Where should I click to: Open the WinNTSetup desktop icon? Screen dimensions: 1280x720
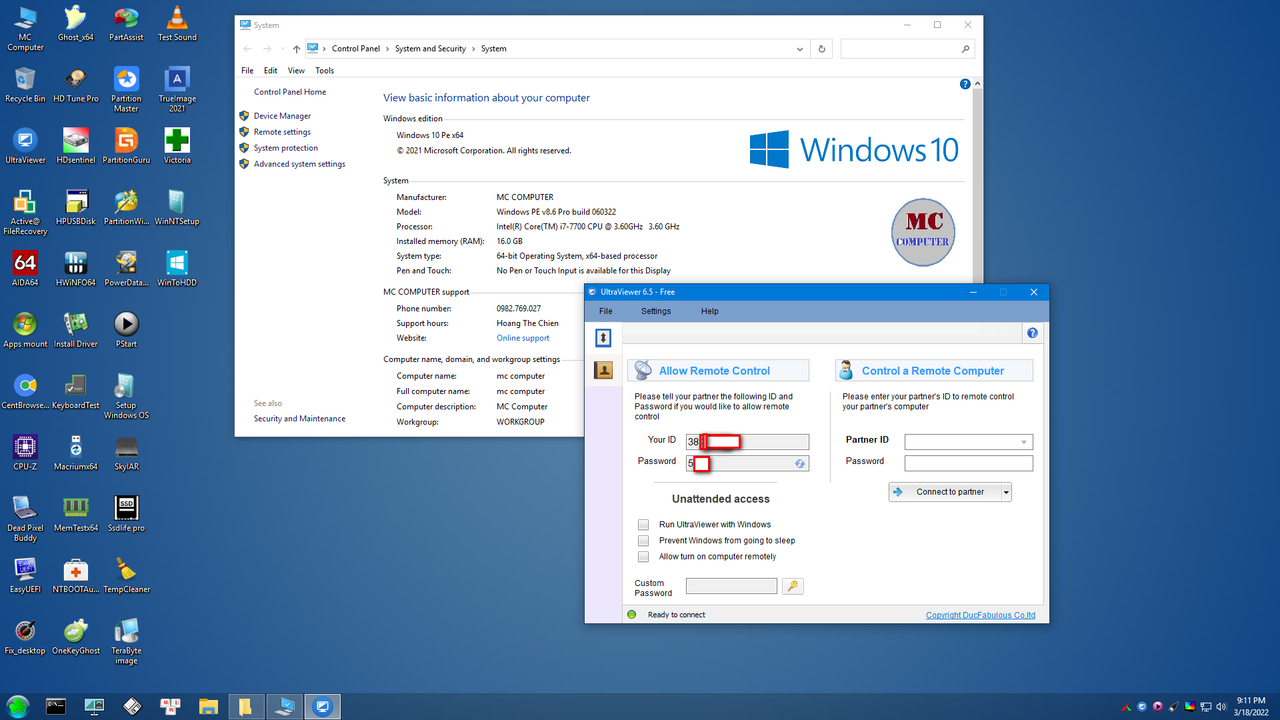tap(177, 208)
